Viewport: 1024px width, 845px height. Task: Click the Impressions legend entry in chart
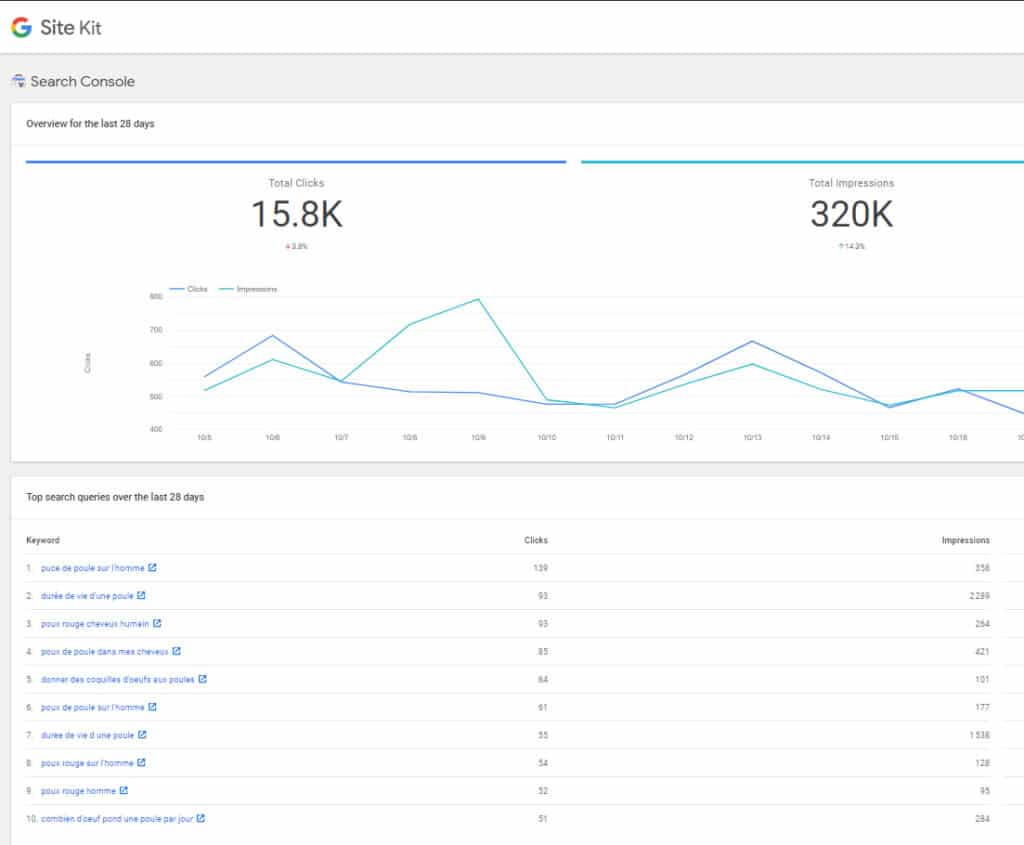248,289
